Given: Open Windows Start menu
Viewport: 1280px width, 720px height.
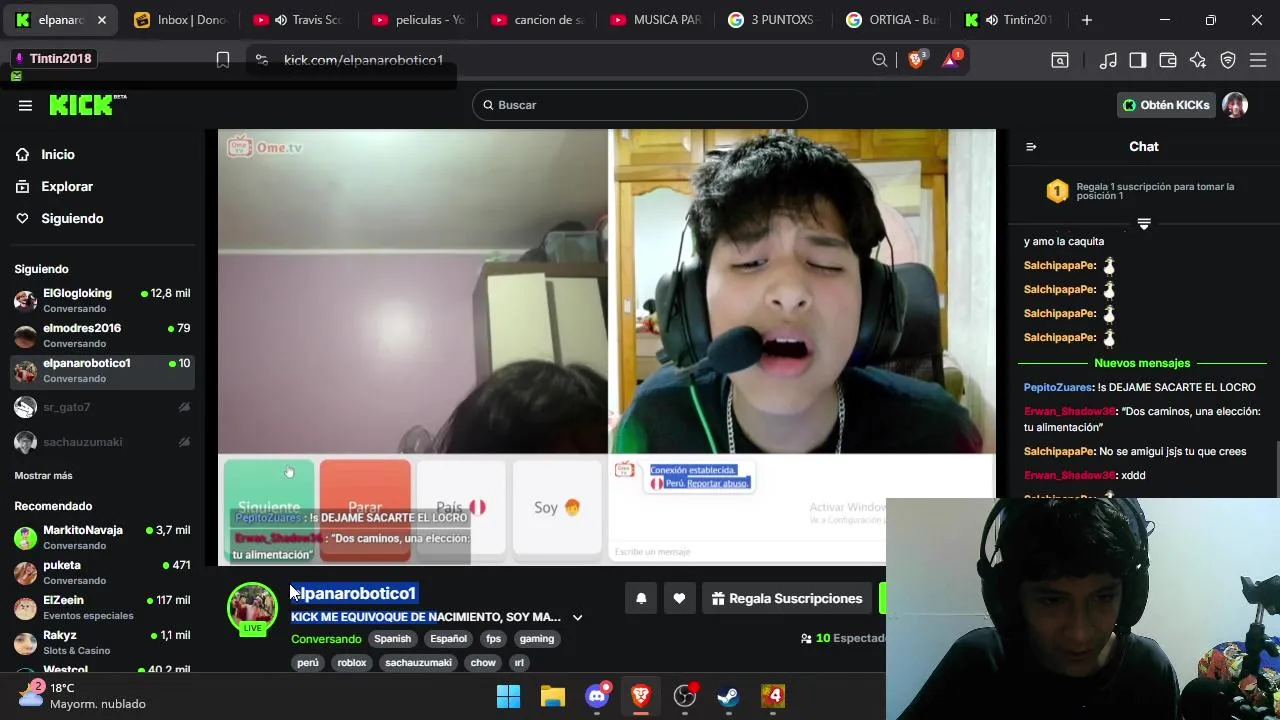Looking at the screenshot, I should 508,696.
